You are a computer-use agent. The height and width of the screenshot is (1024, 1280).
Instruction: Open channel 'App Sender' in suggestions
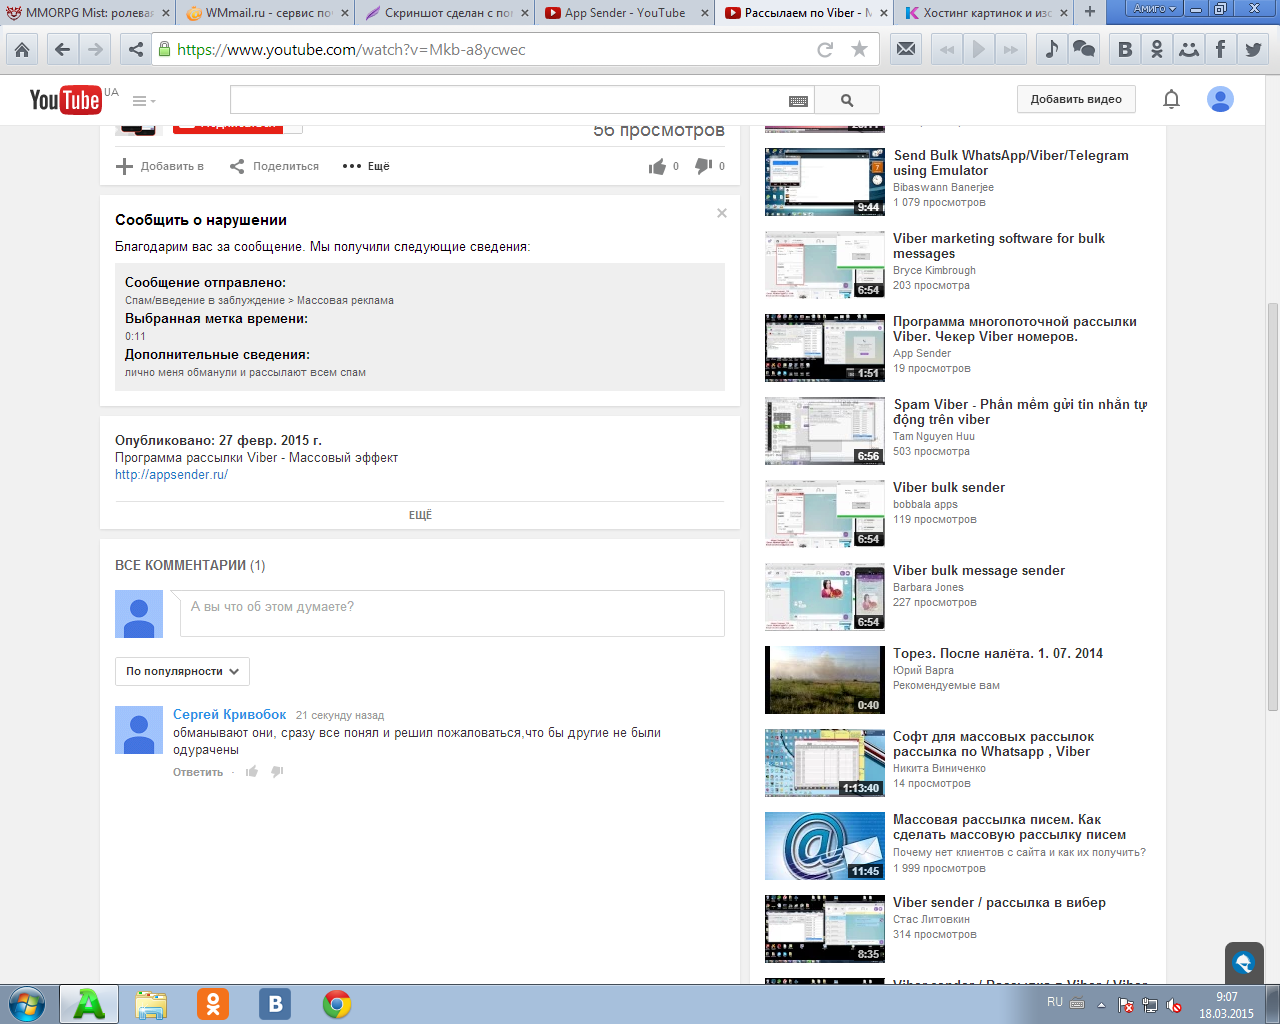[922, 353]
